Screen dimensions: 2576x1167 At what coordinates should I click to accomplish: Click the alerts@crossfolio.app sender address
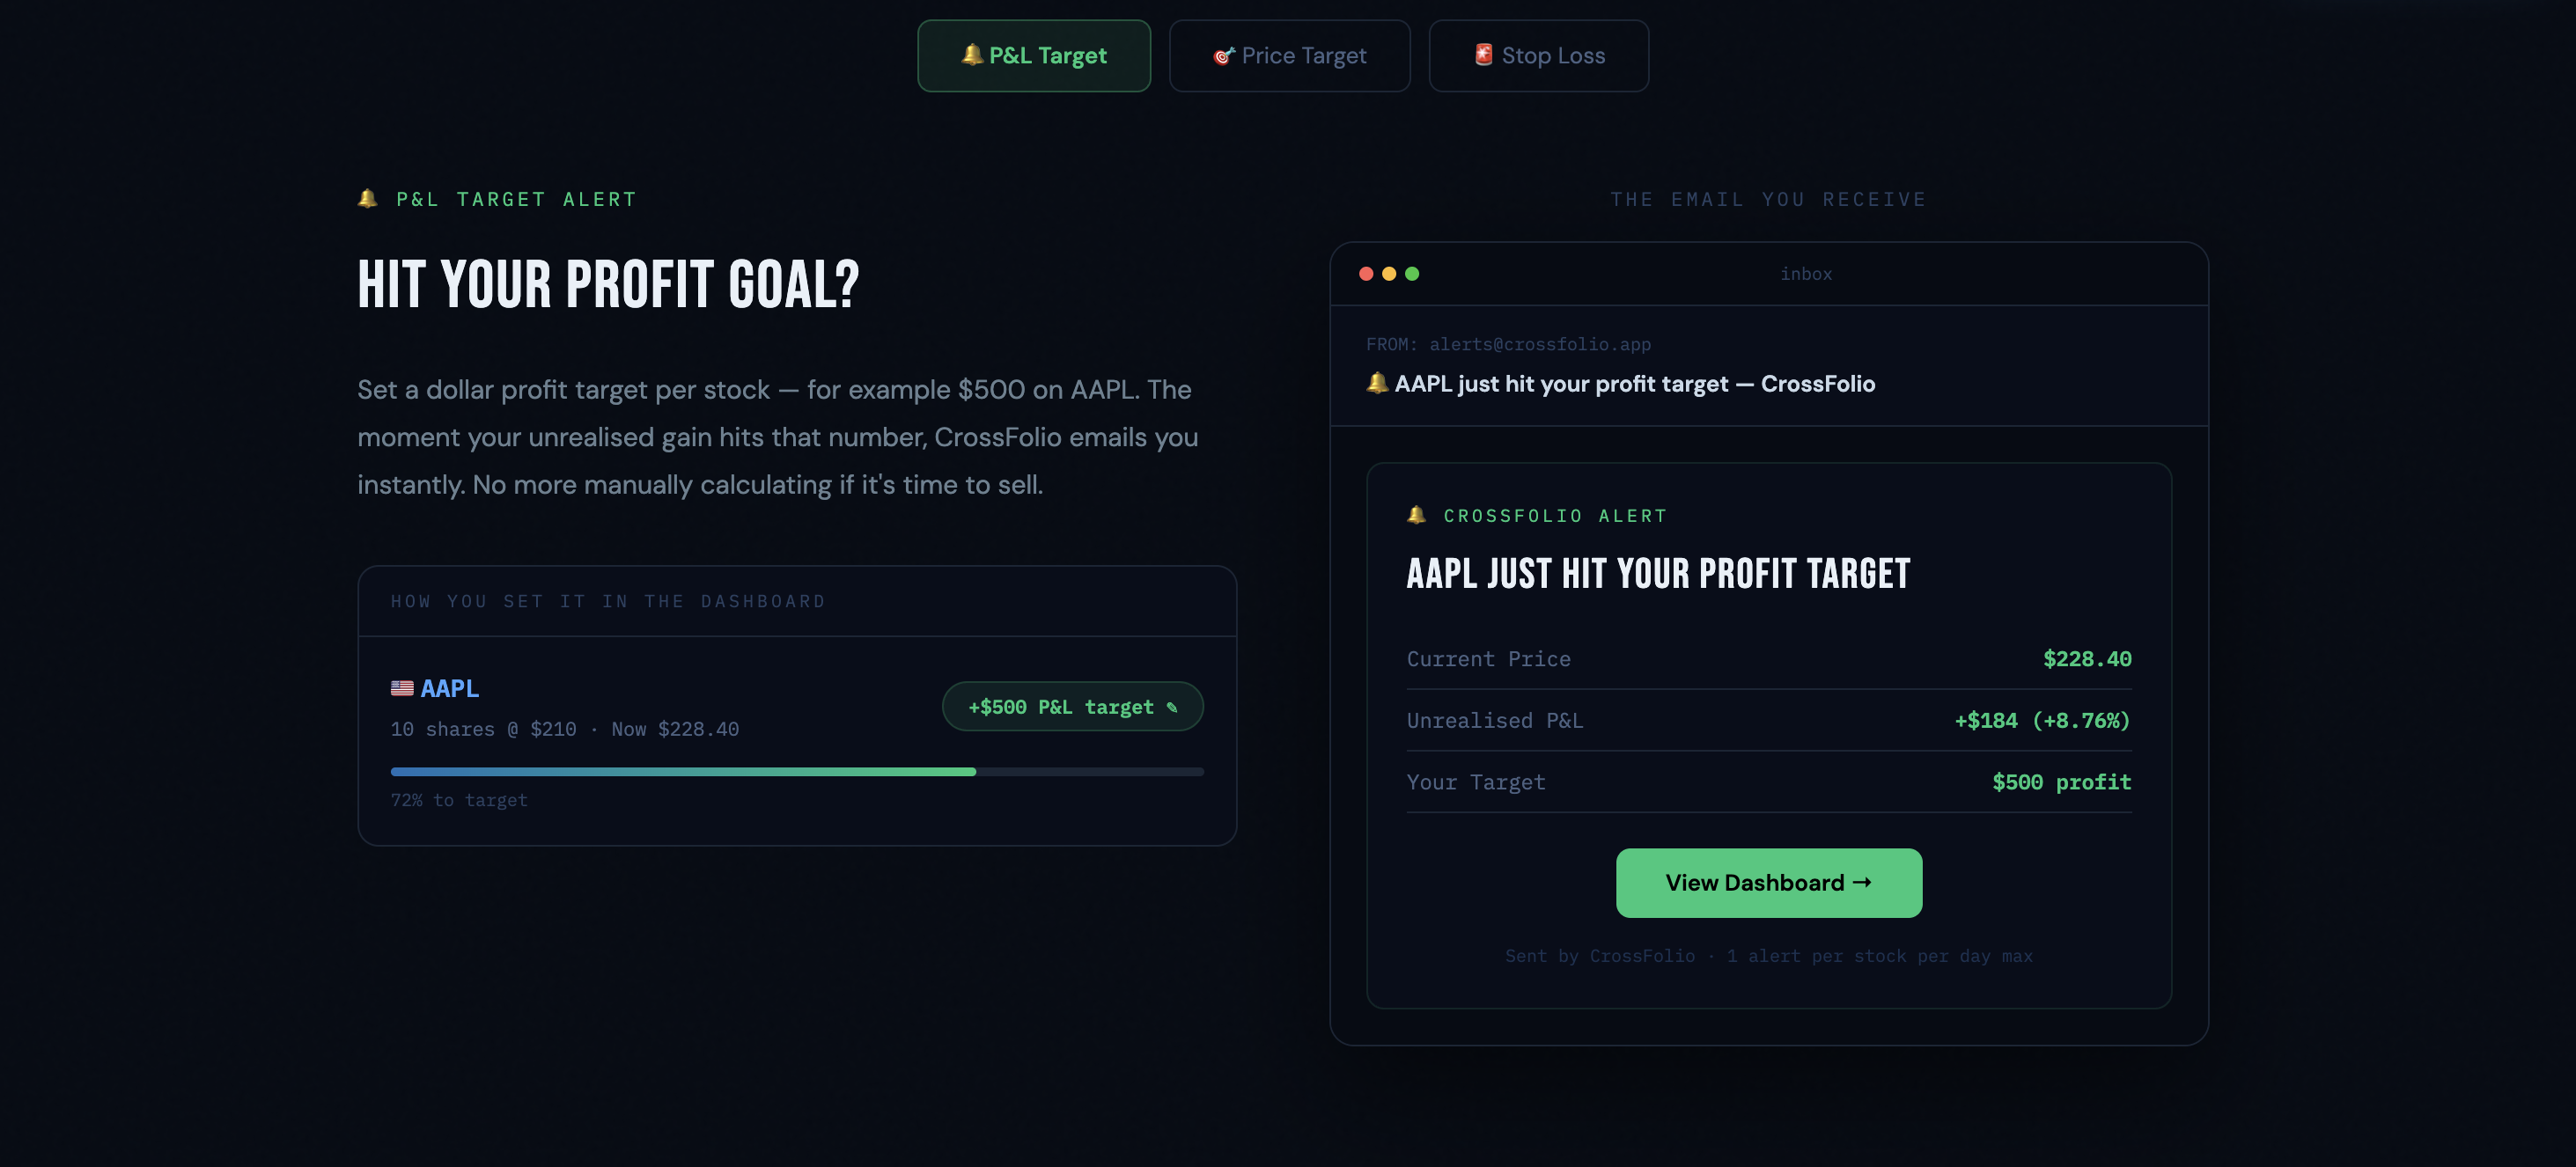click(1540, 344)
